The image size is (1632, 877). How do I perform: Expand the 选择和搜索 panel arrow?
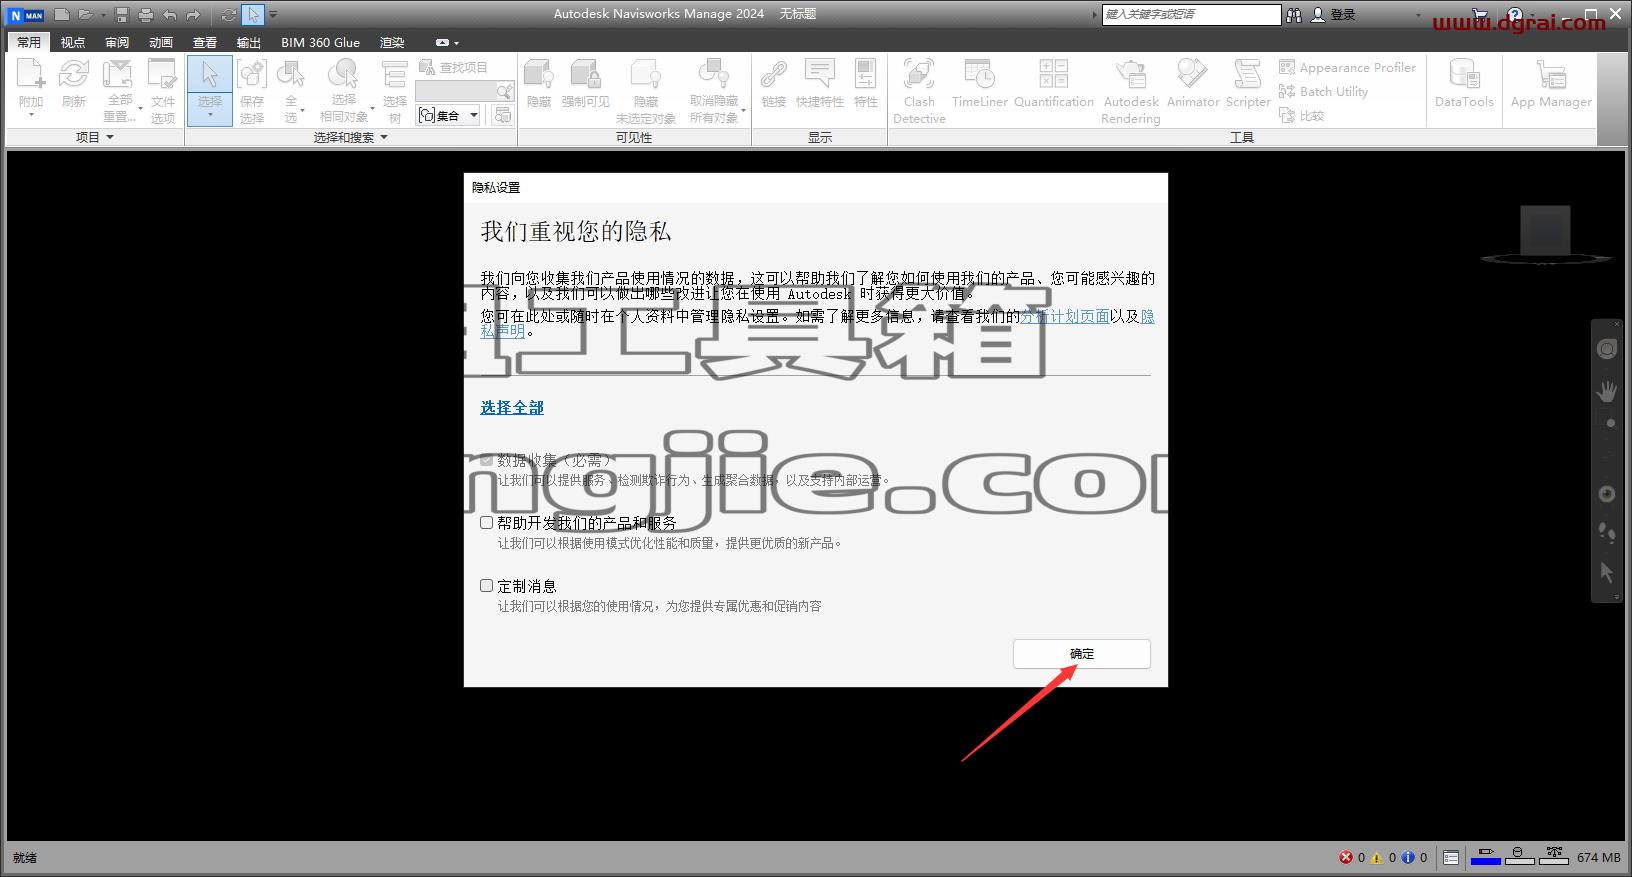click(384, 137)
